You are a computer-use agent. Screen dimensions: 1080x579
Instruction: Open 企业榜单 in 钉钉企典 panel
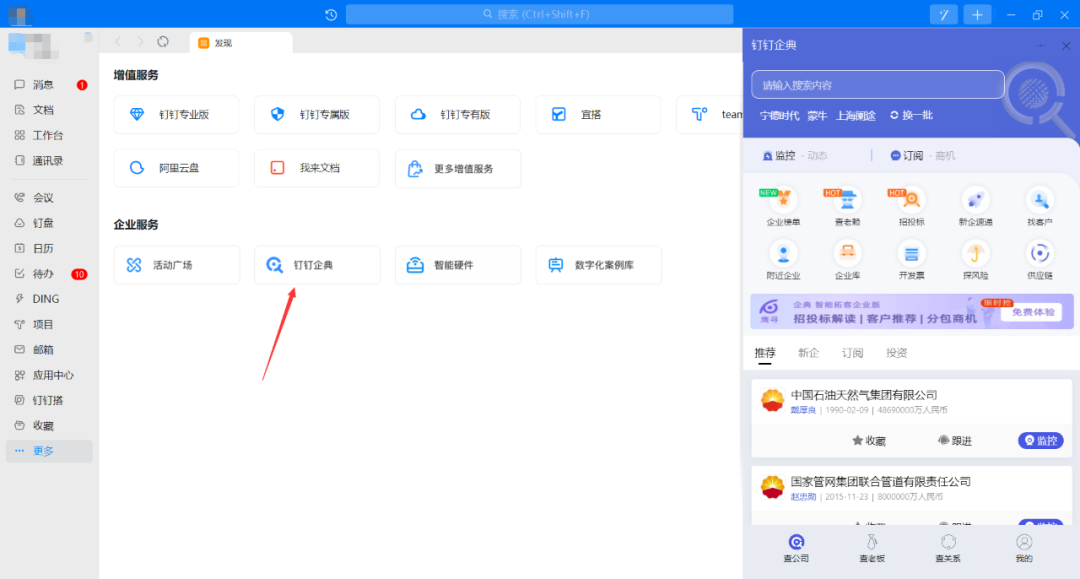point(783,207)
